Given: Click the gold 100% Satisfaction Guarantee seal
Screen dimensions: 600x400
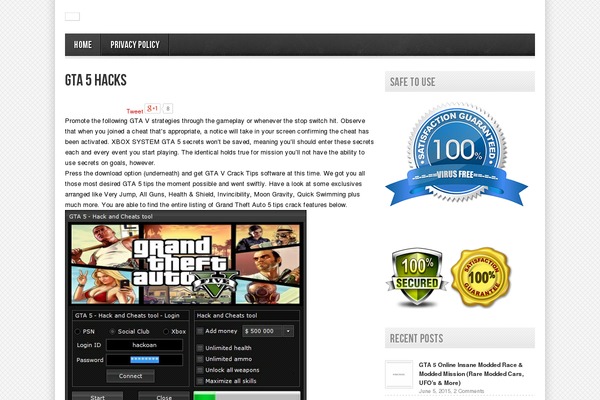Looking at the screenshot, I should tap(481, 277).
